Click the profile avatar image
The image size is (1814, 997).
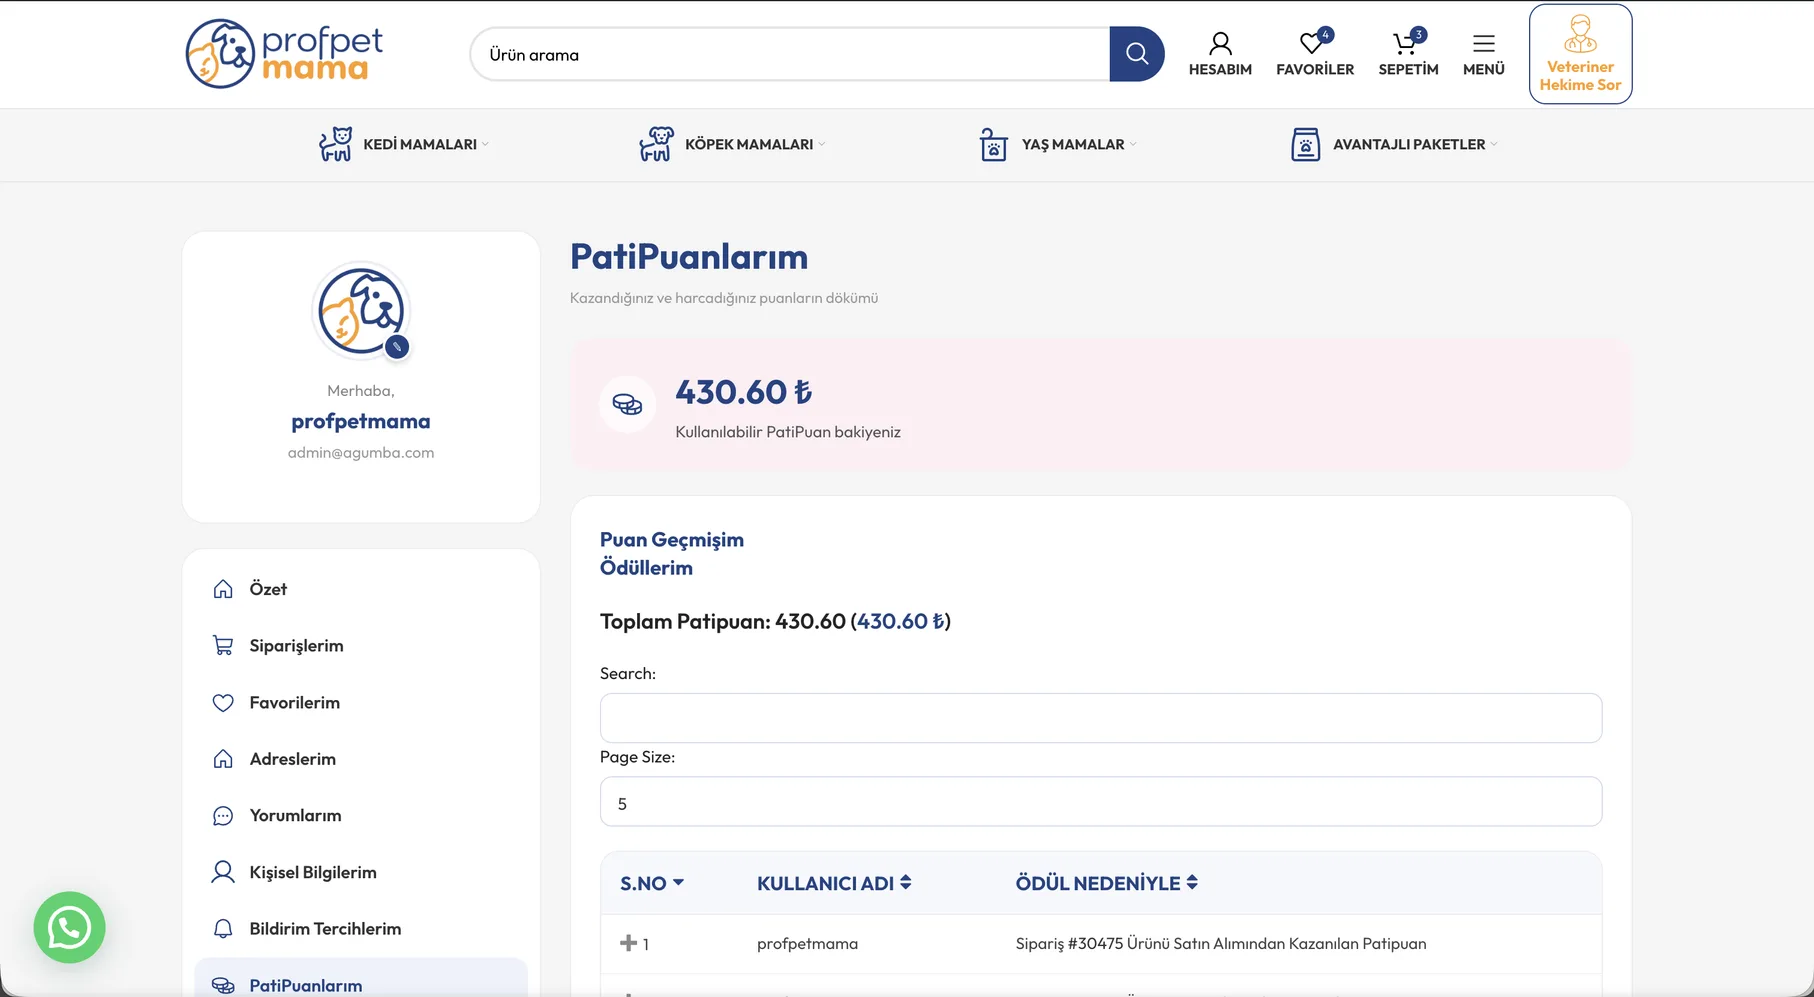361,311
